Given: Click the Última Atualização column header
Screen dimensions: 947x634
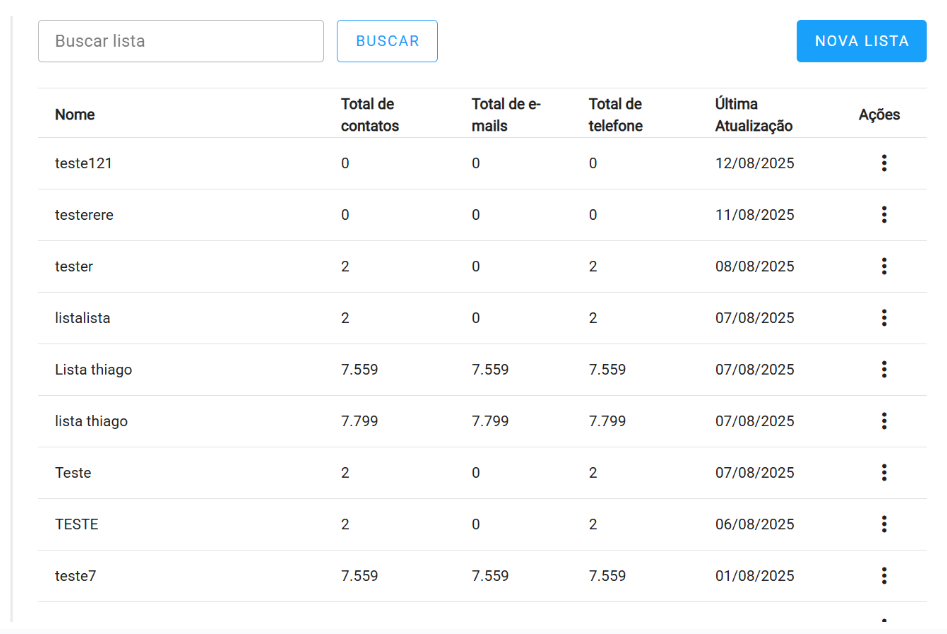Looking at the screenshot, I should pyautogui.click(x=753, y=115).
